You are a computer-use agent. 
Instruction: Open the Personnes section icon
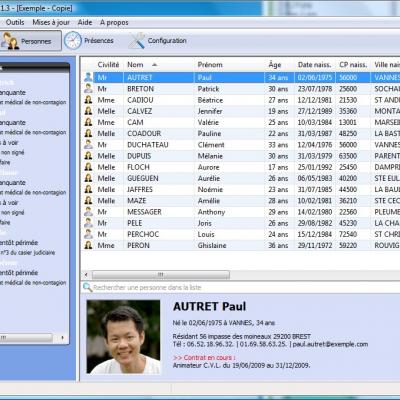(x=9, y=41)
